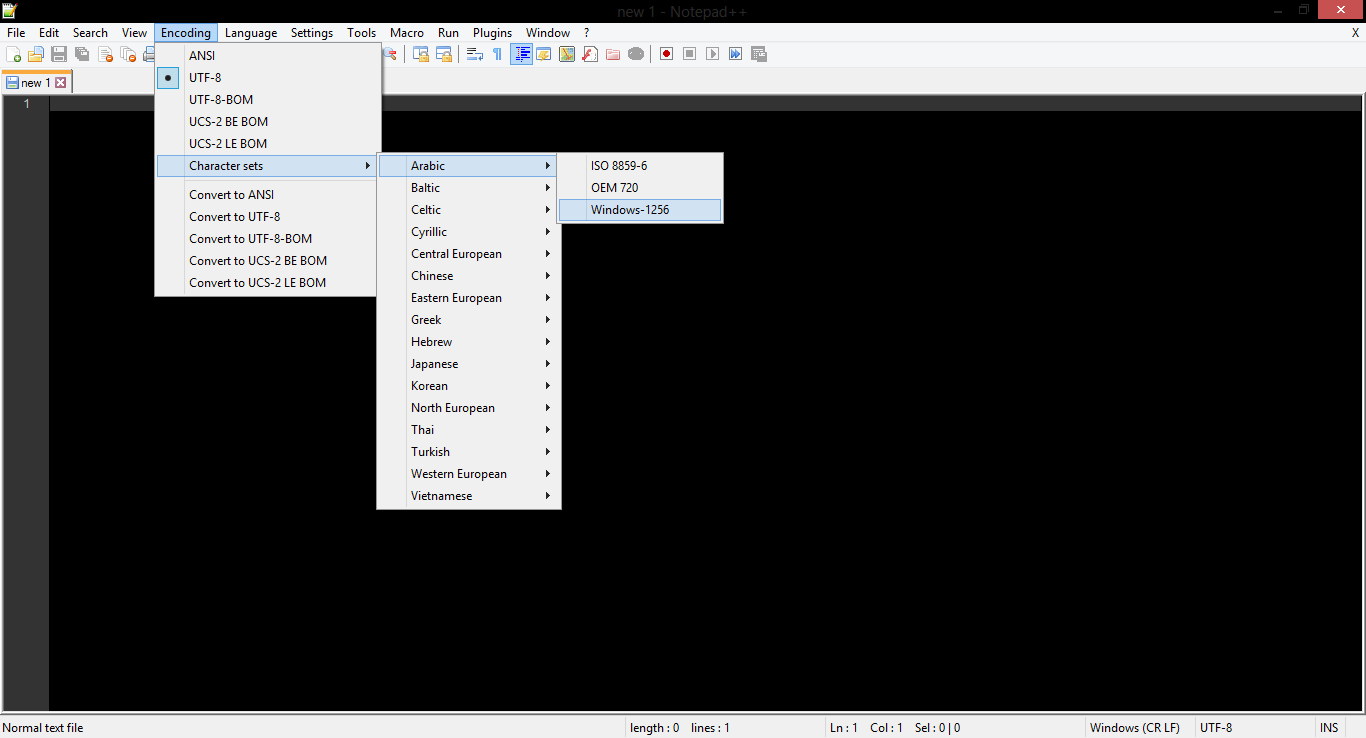The height and width of the screenshot is (738, 1366).
Task: Expand the Central European submenu
Action: pos(468,254)
